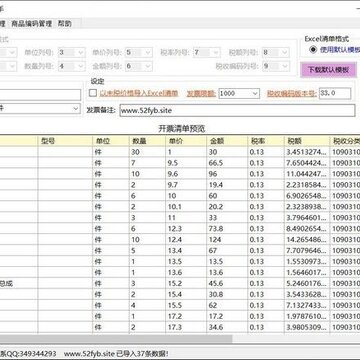Open the 数量列号 dropdown showing 4
Viewport: 360px width, 360px height.
(x=72, y=66)
